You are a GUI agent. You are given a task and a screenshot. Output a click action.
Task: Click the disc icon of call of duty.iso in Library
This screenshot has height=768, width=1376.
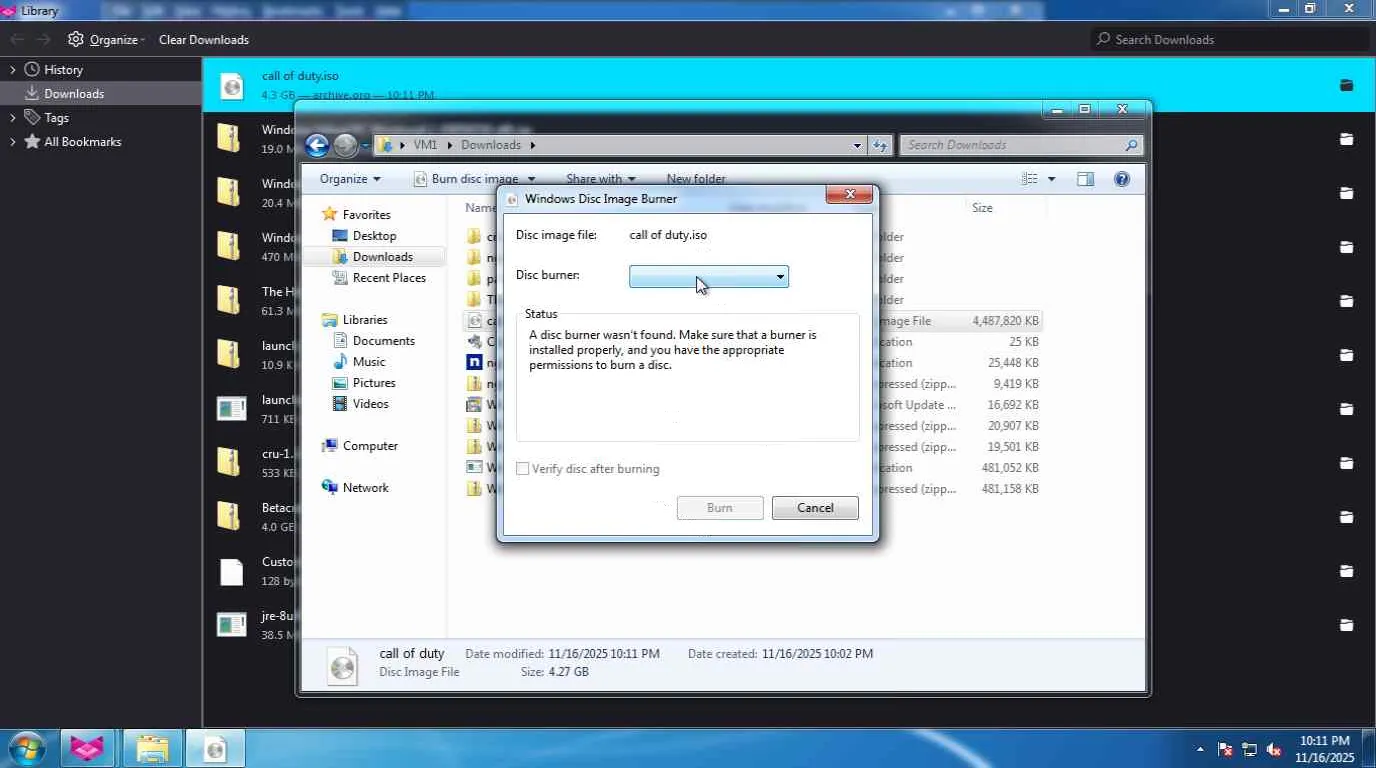tap(232, 85)
